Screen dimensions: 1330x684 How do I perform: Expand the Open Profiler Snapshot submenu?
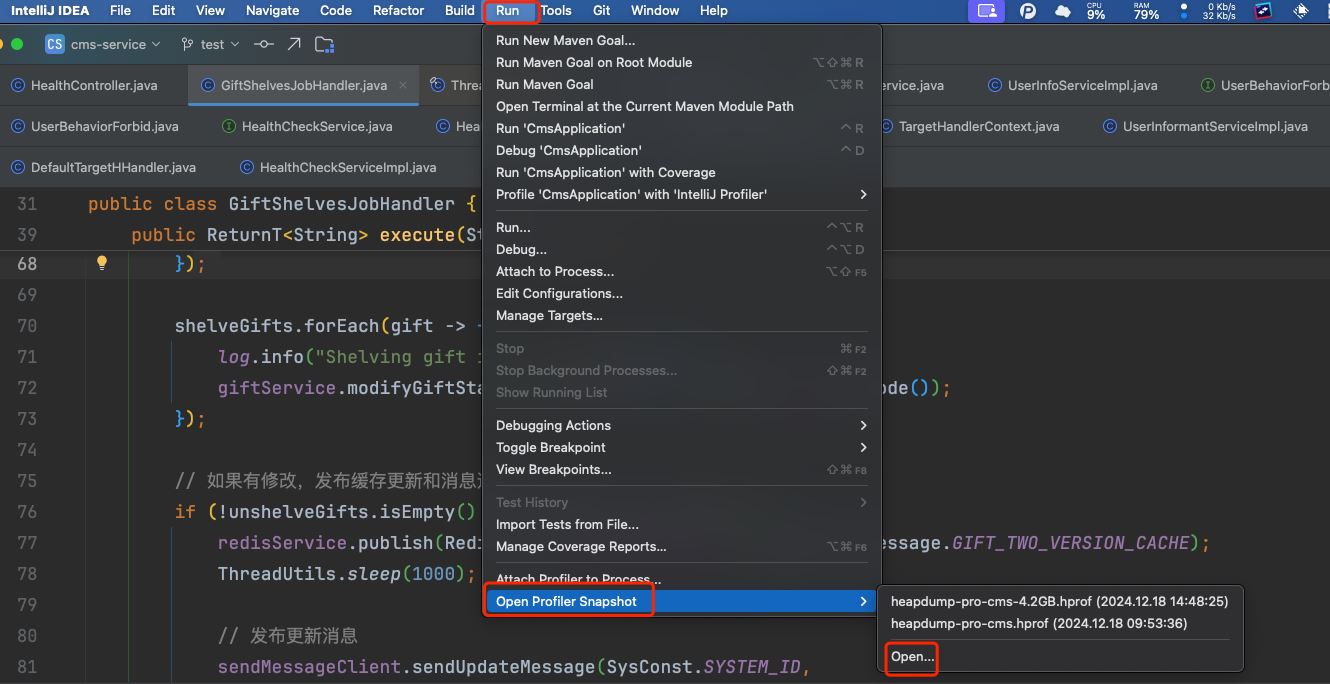[682, 601]
